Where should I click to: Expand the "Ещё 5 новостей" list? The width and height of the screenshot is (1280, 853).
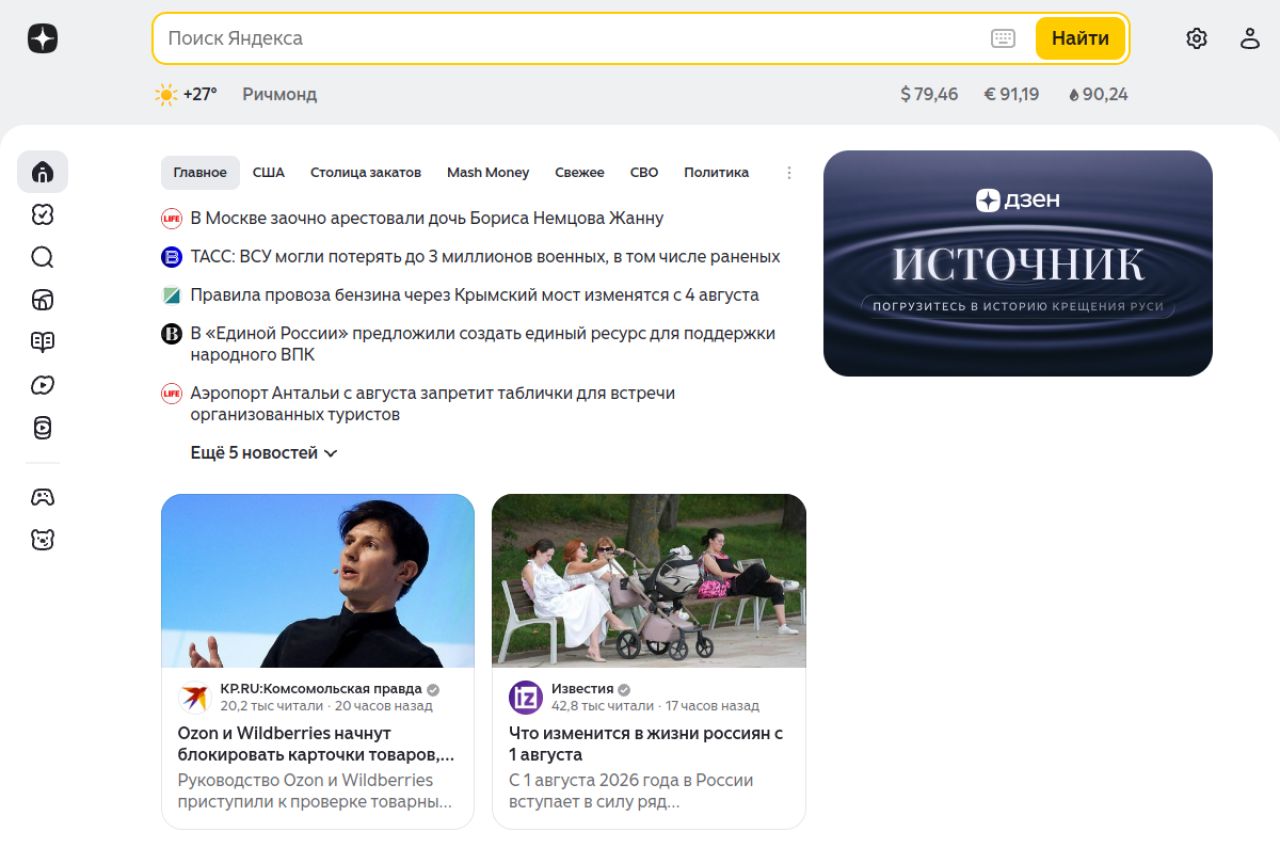click(x=264, y=453)
